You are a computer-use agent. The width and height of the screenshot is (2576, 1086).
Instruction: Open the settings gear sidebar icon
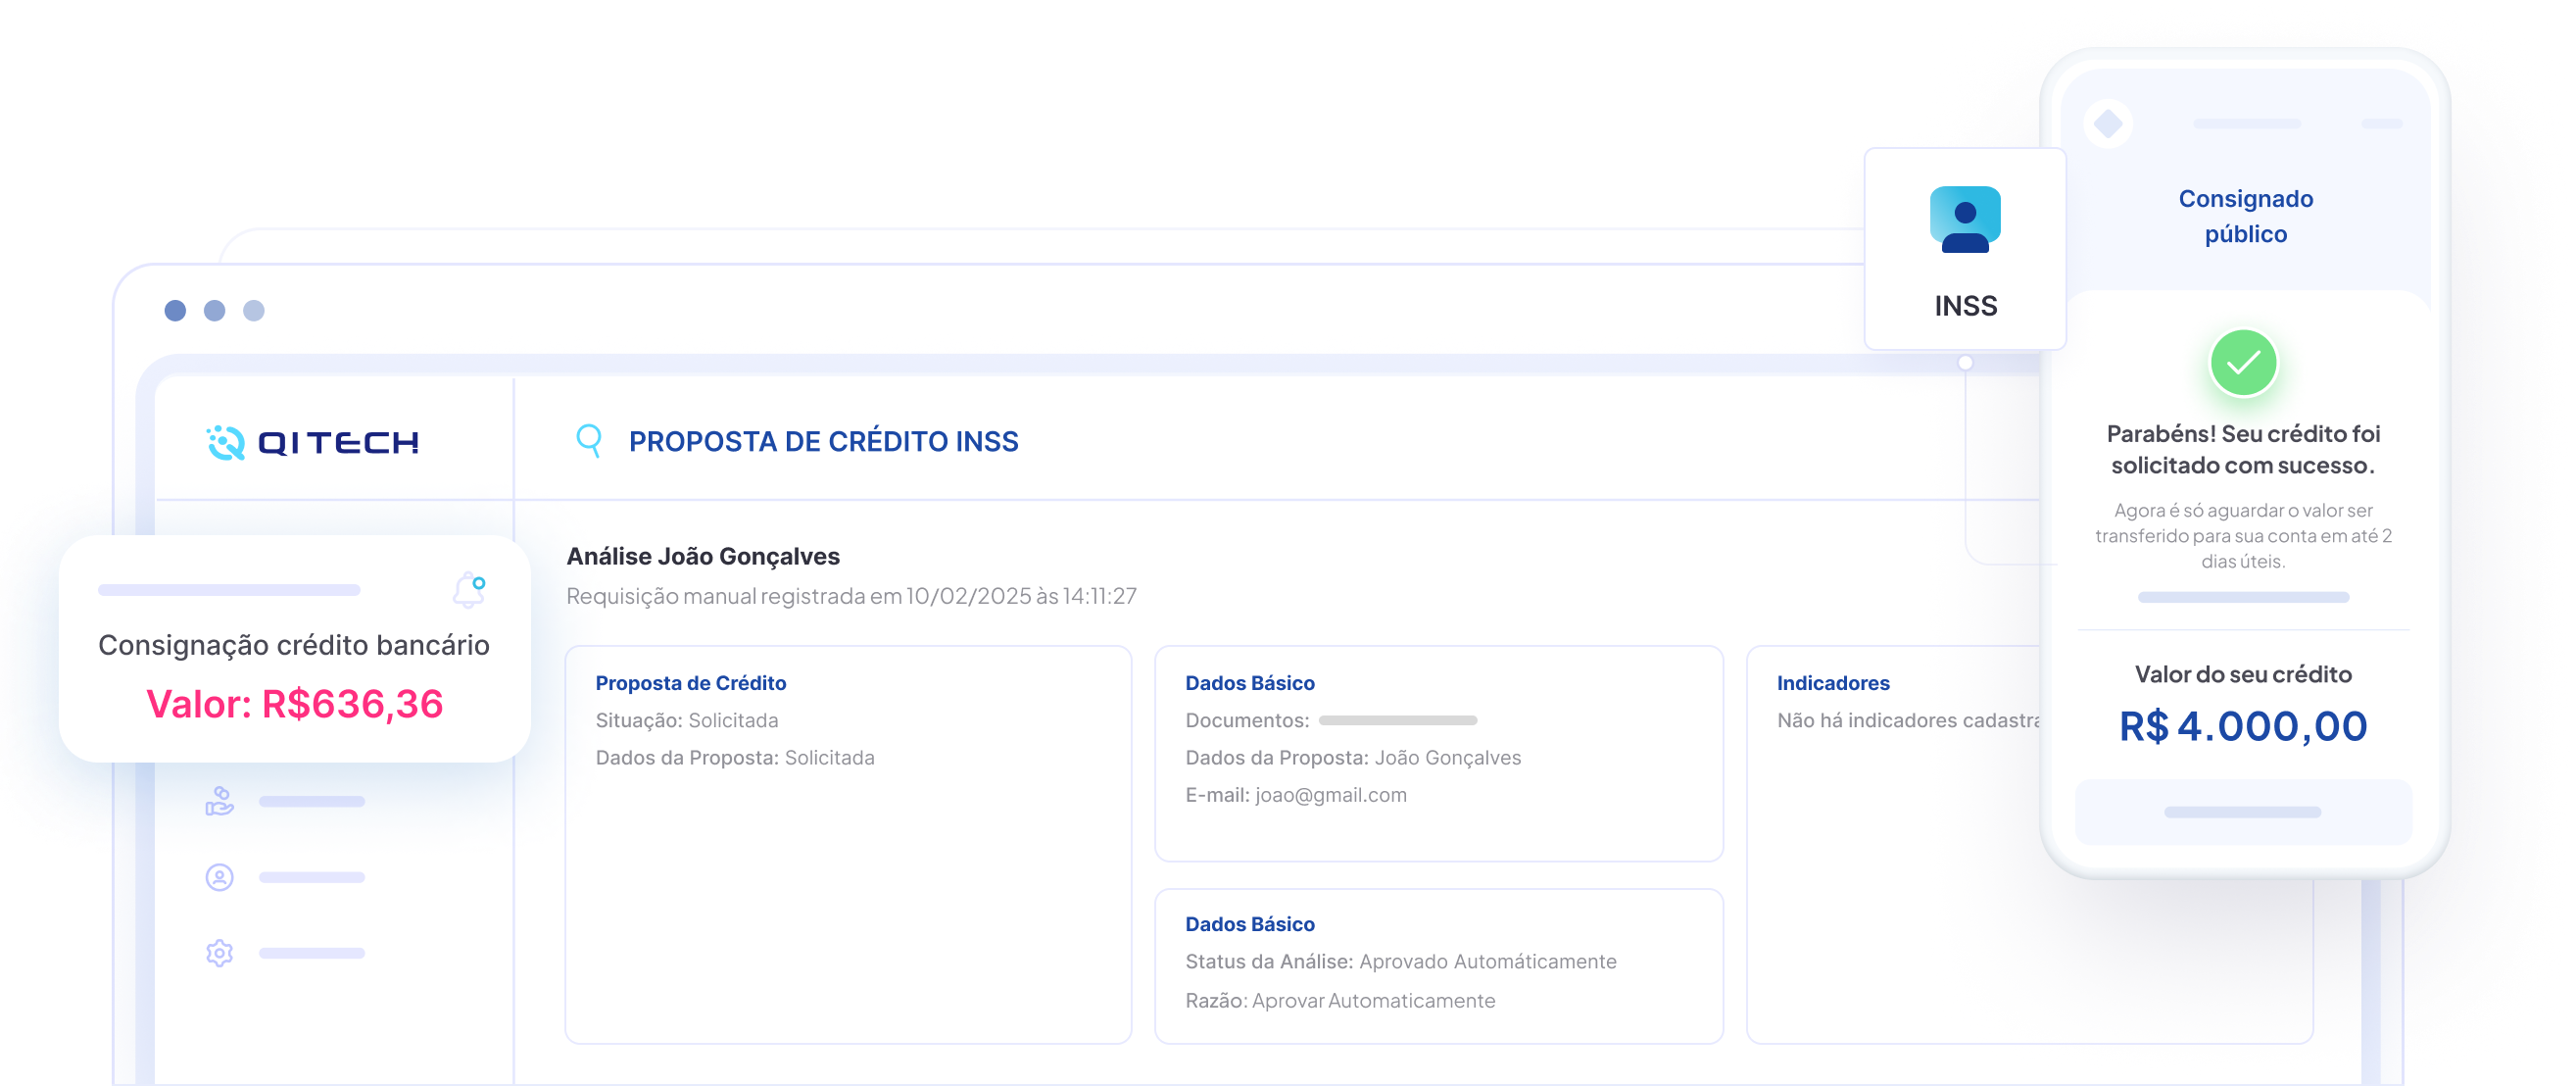click(219, 953)
